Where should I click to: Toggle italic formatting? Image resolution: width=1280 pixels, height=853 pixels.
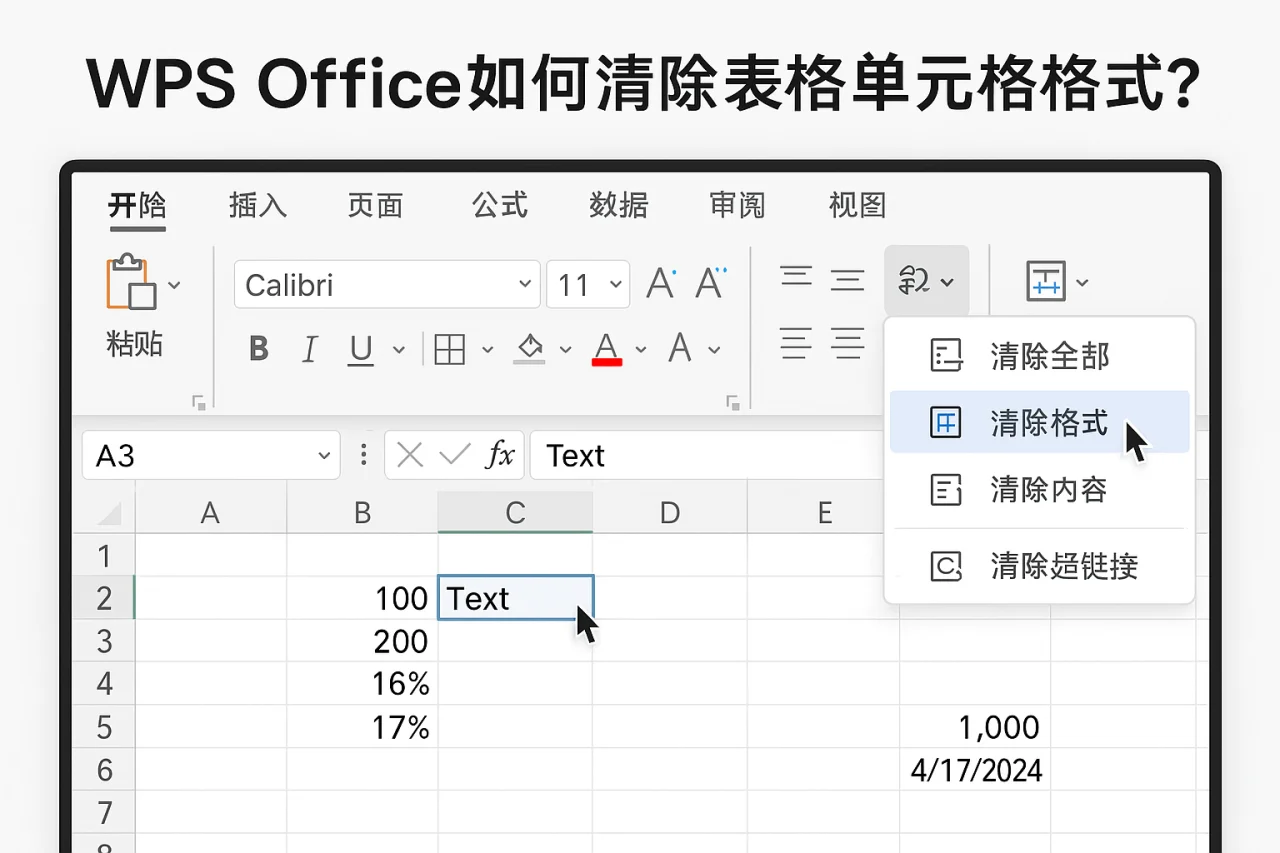click(309, 349)
